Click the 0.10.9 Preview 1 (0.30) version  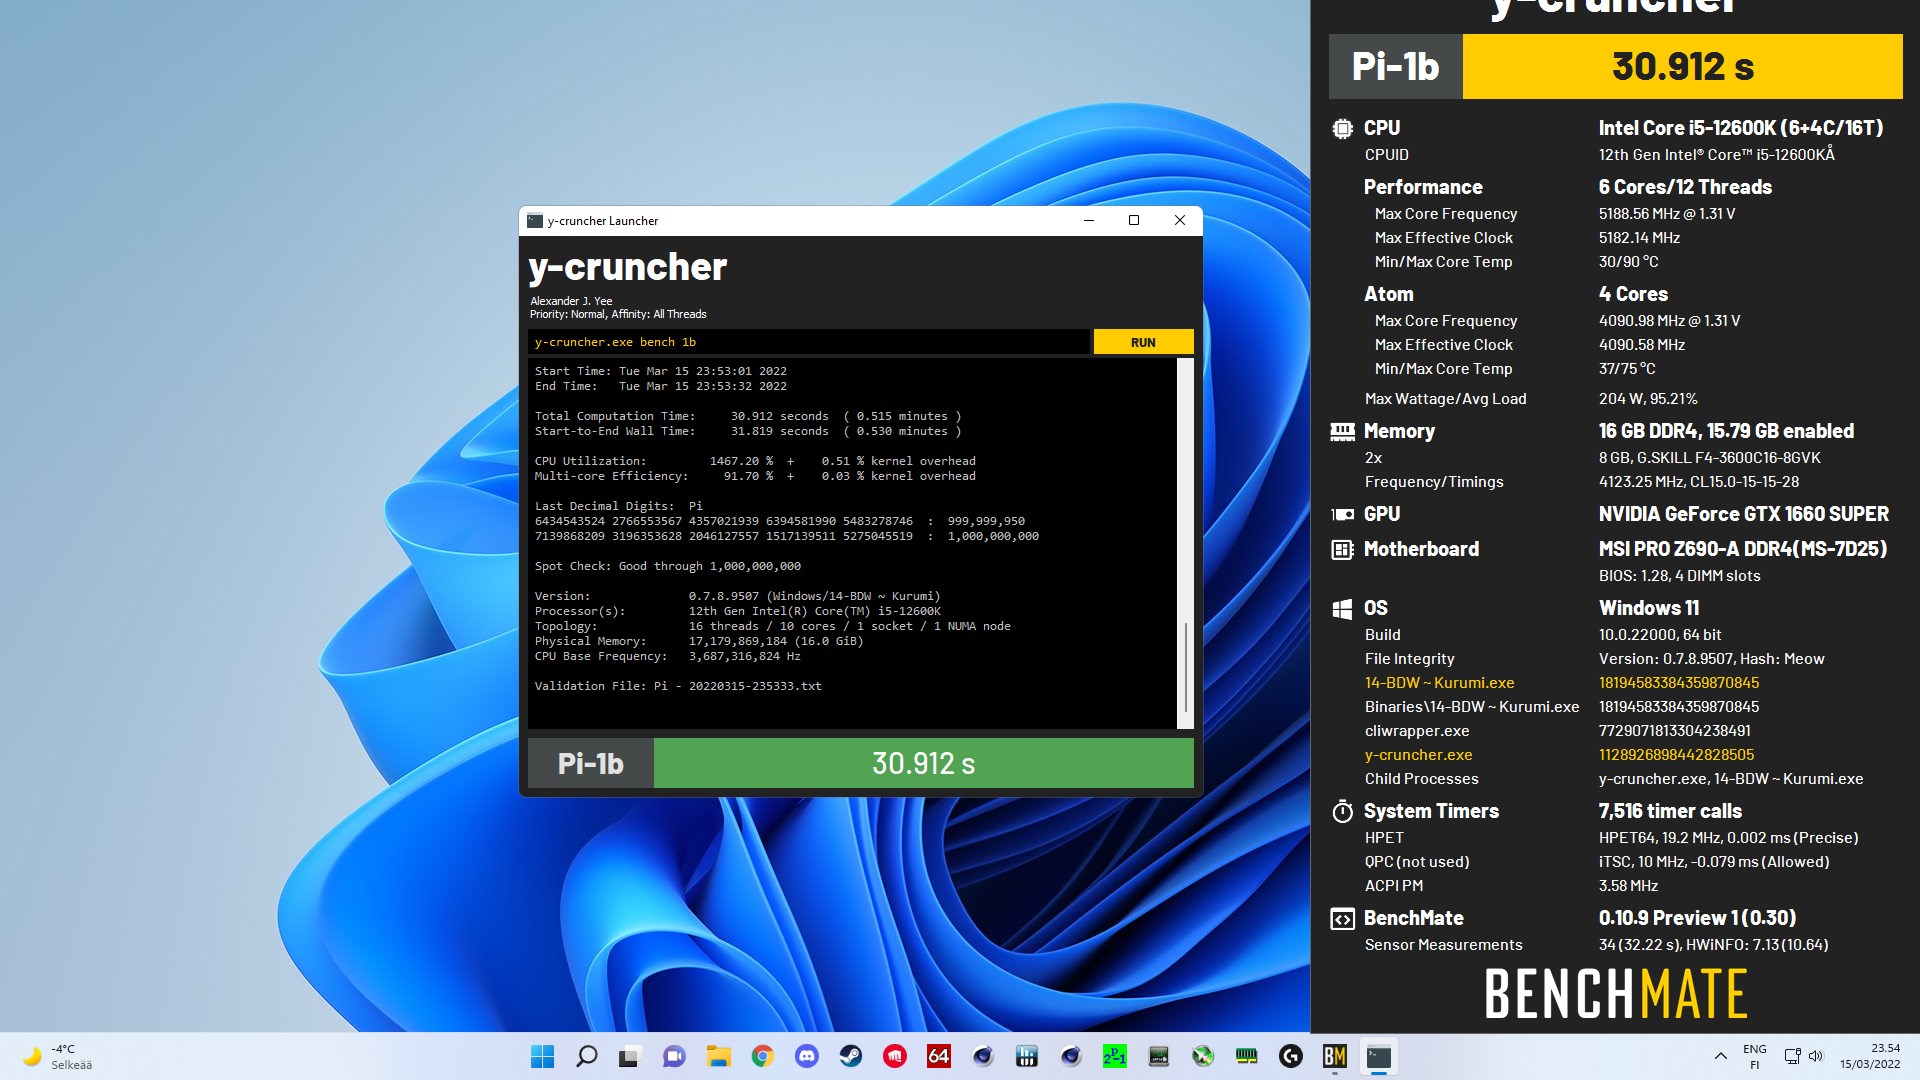[1697, 918]
